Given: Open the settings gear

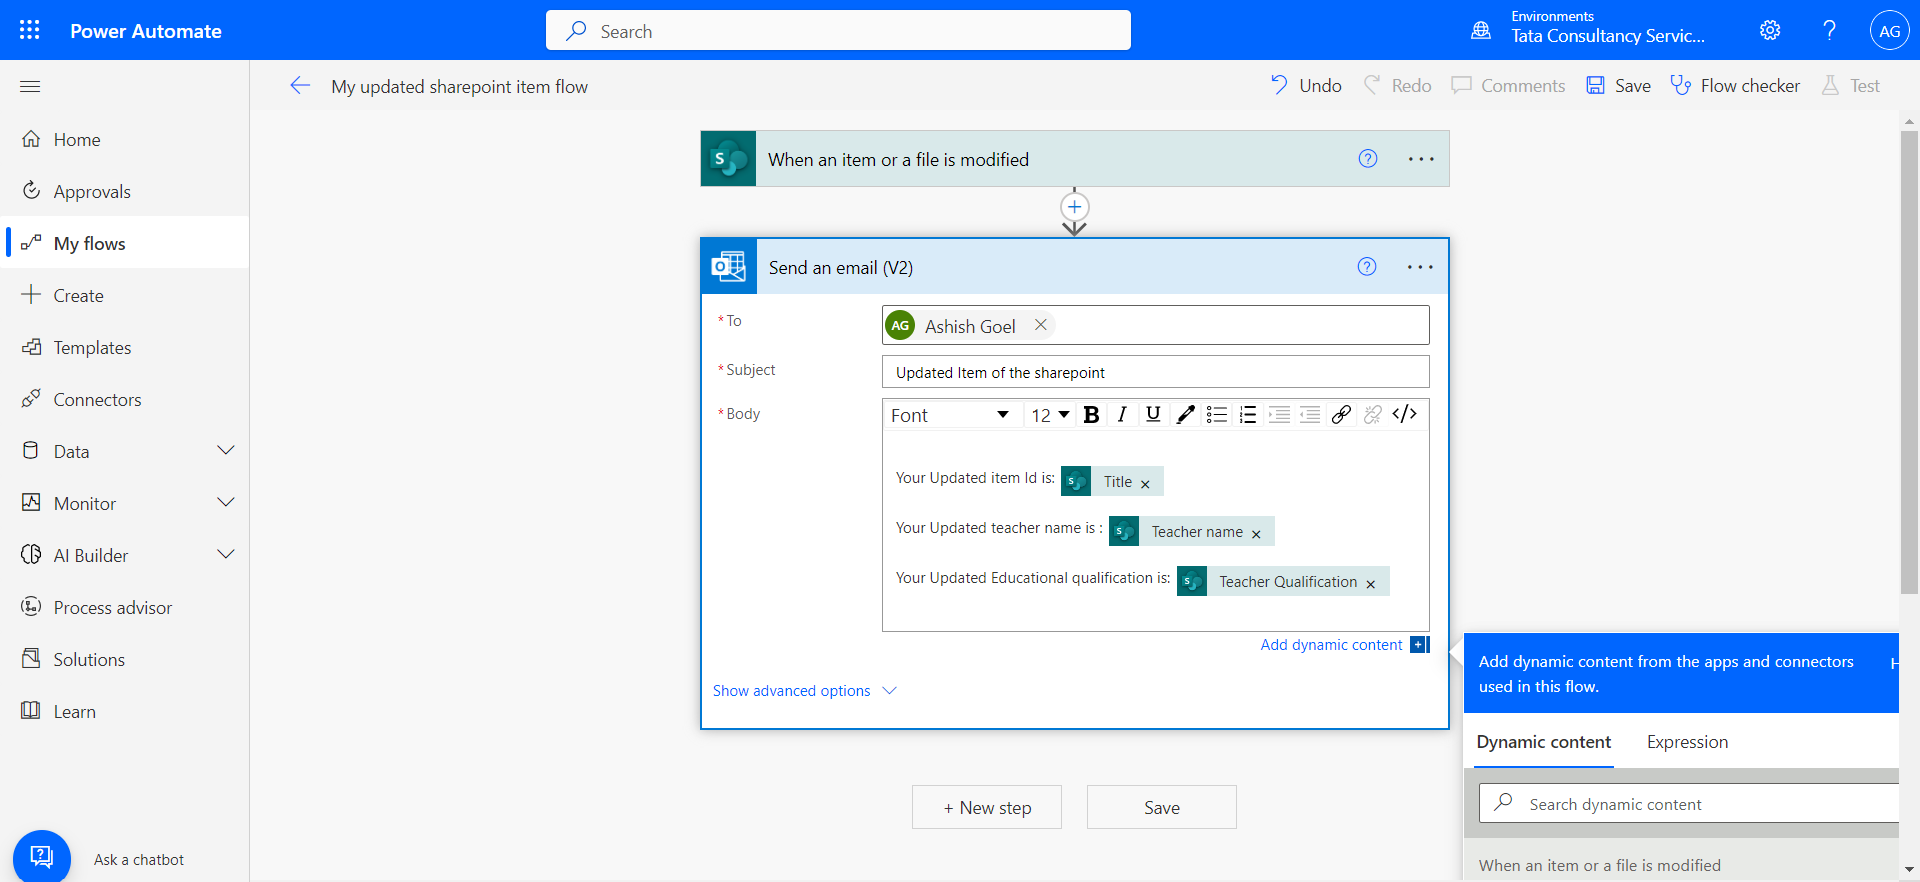Looking at the screenshot, I should point(1769,30).
